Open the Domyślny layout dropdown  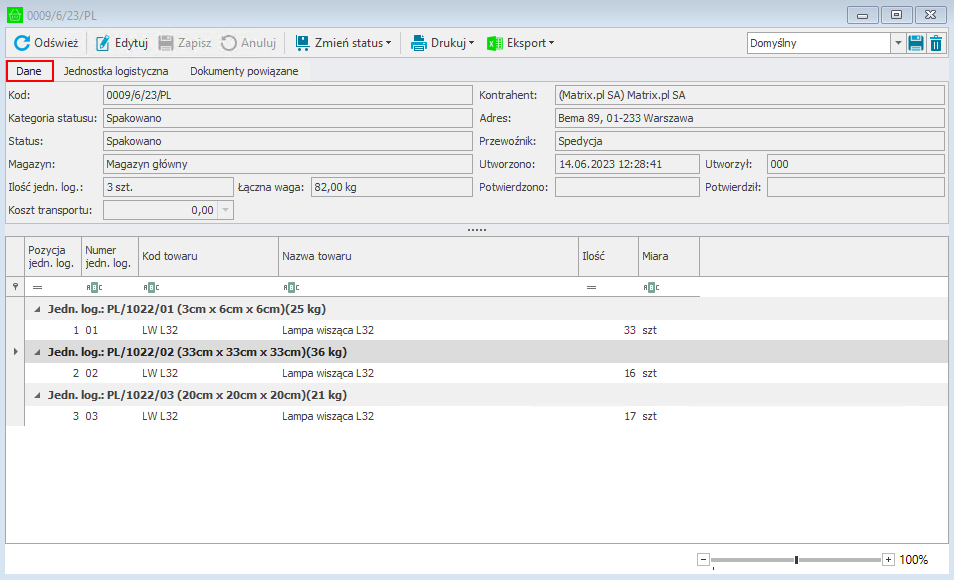pyautogui.click(x=897, y=43)
